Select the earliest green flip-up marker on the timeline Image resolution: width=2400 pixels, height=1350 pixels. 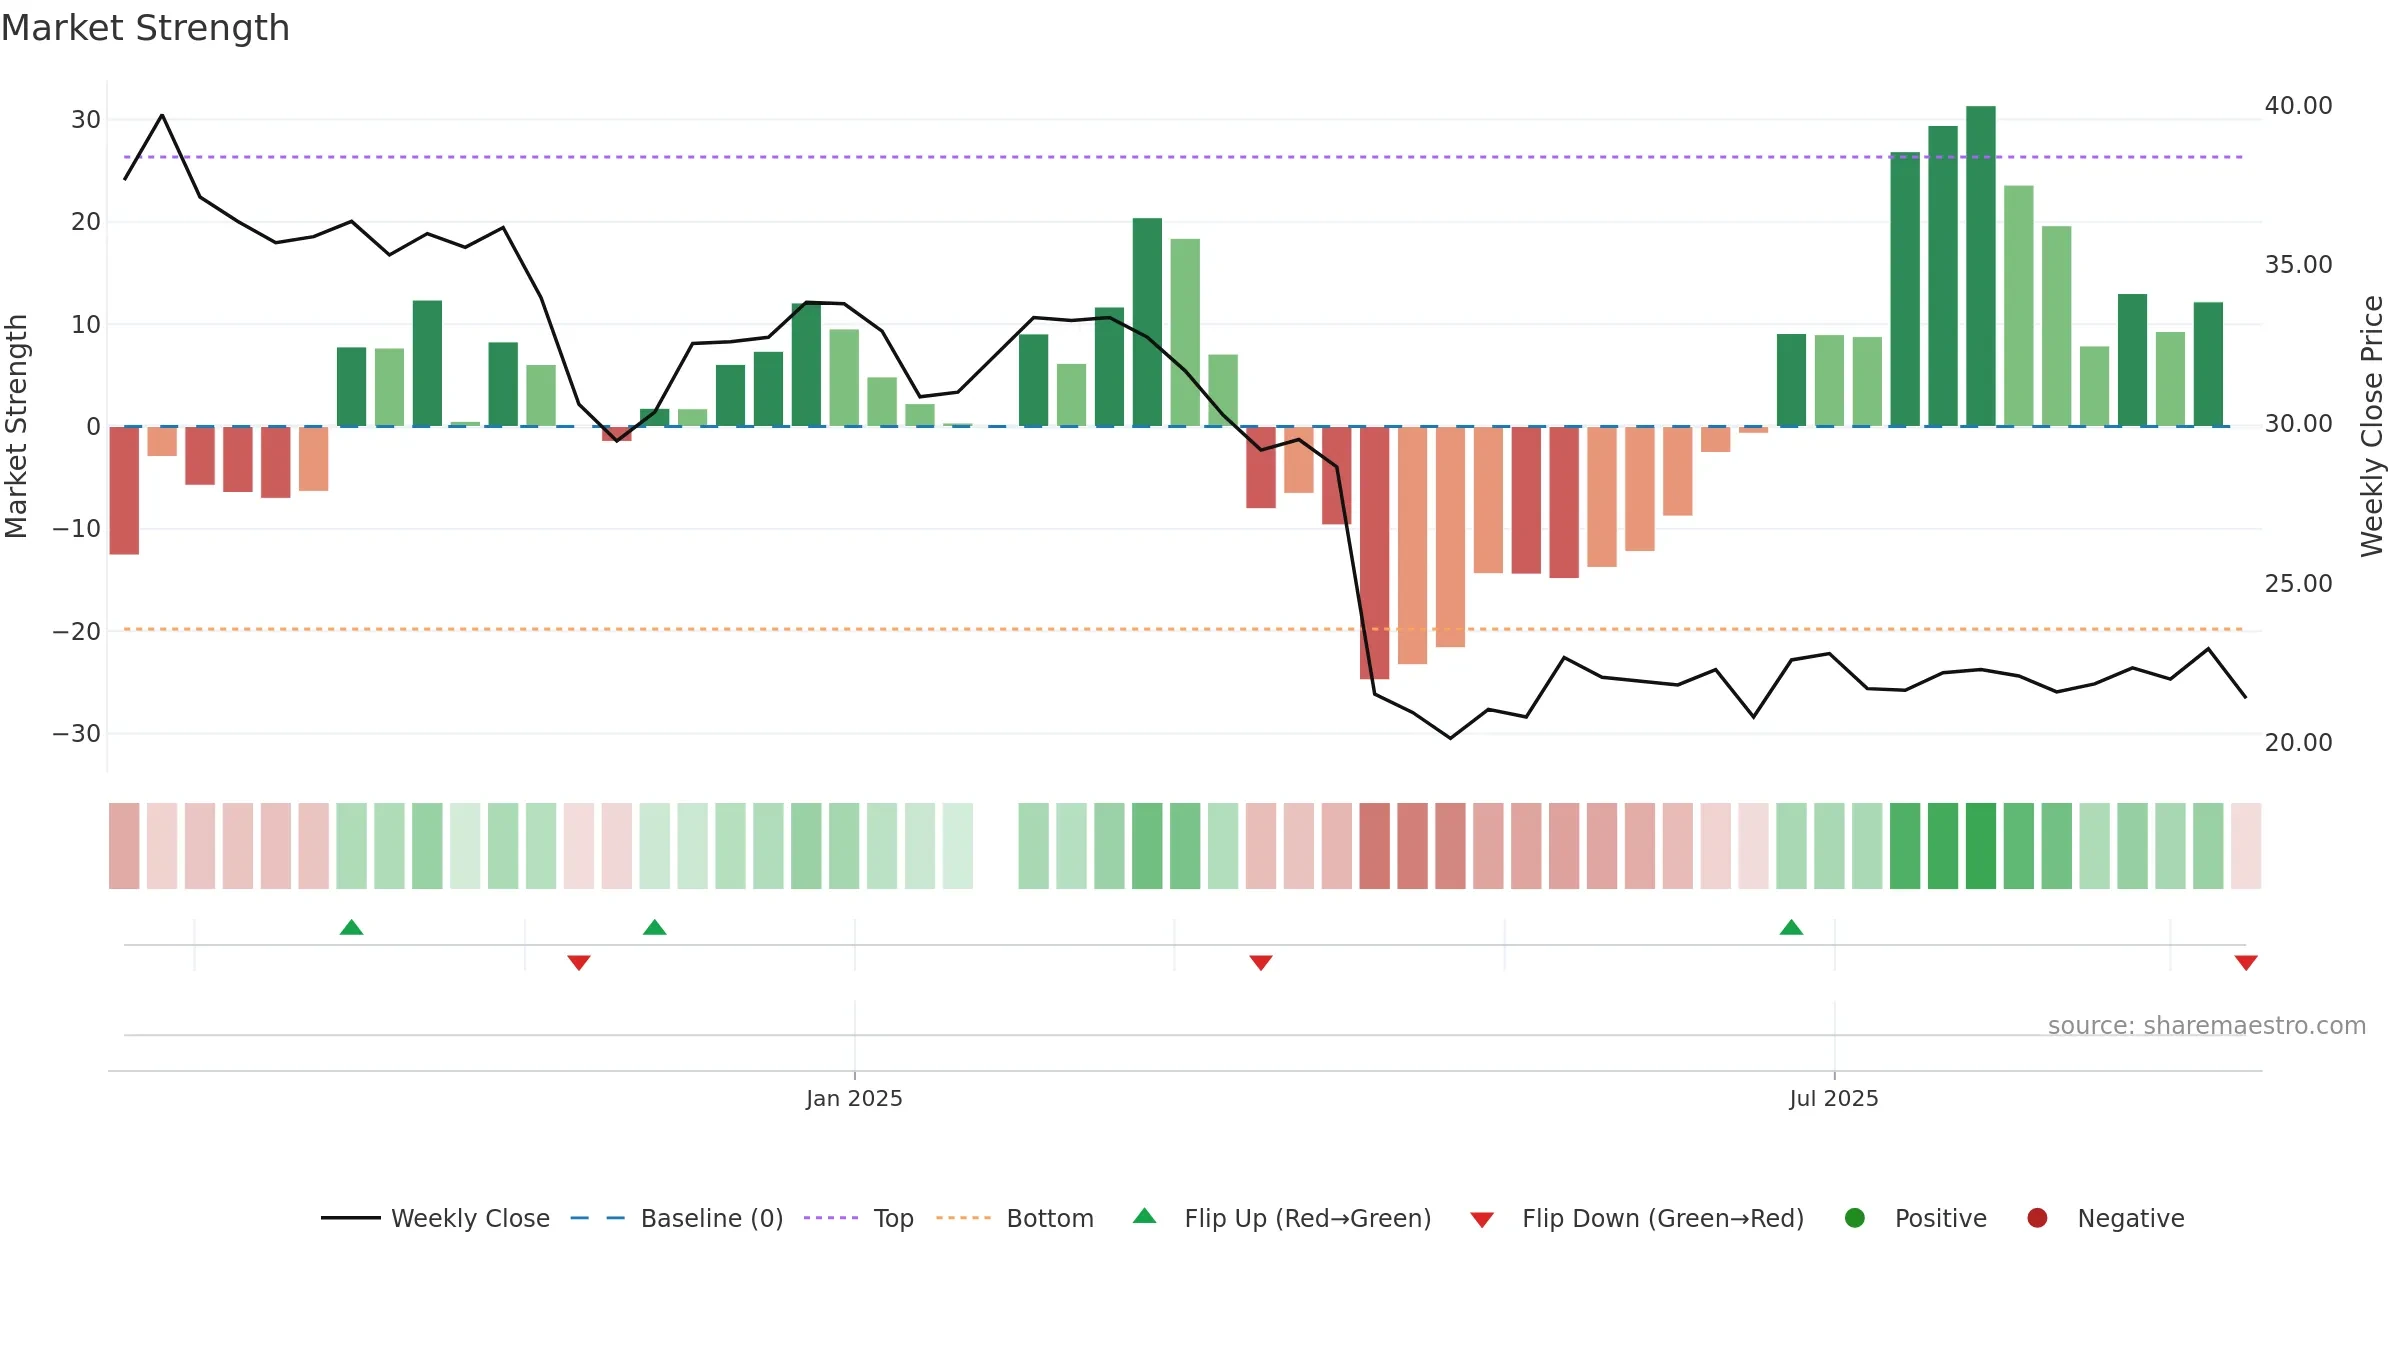tap(351, 927)
